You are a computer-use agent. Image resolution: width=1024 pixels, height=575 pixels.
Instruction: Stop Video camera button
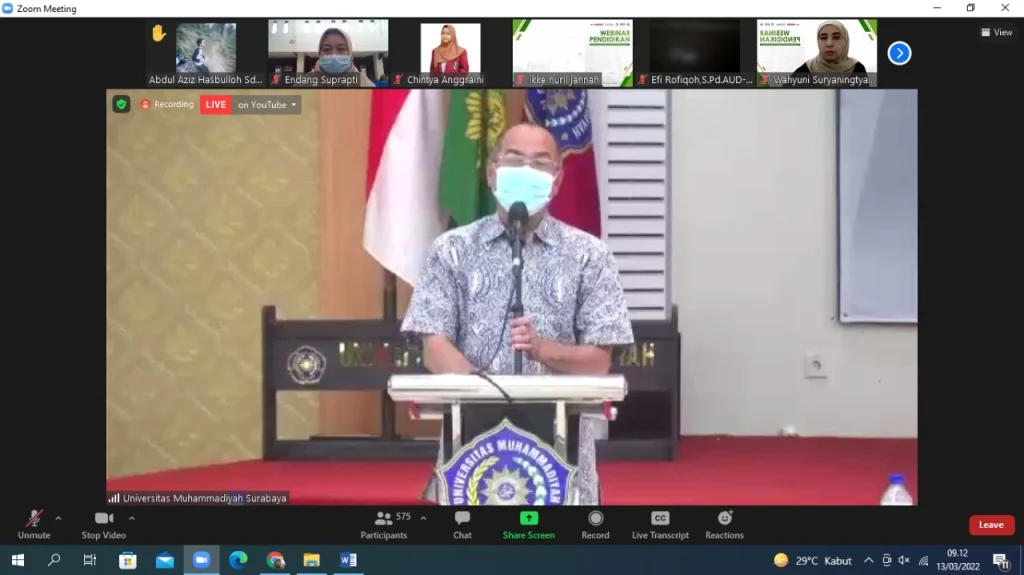tap(104, 525)
